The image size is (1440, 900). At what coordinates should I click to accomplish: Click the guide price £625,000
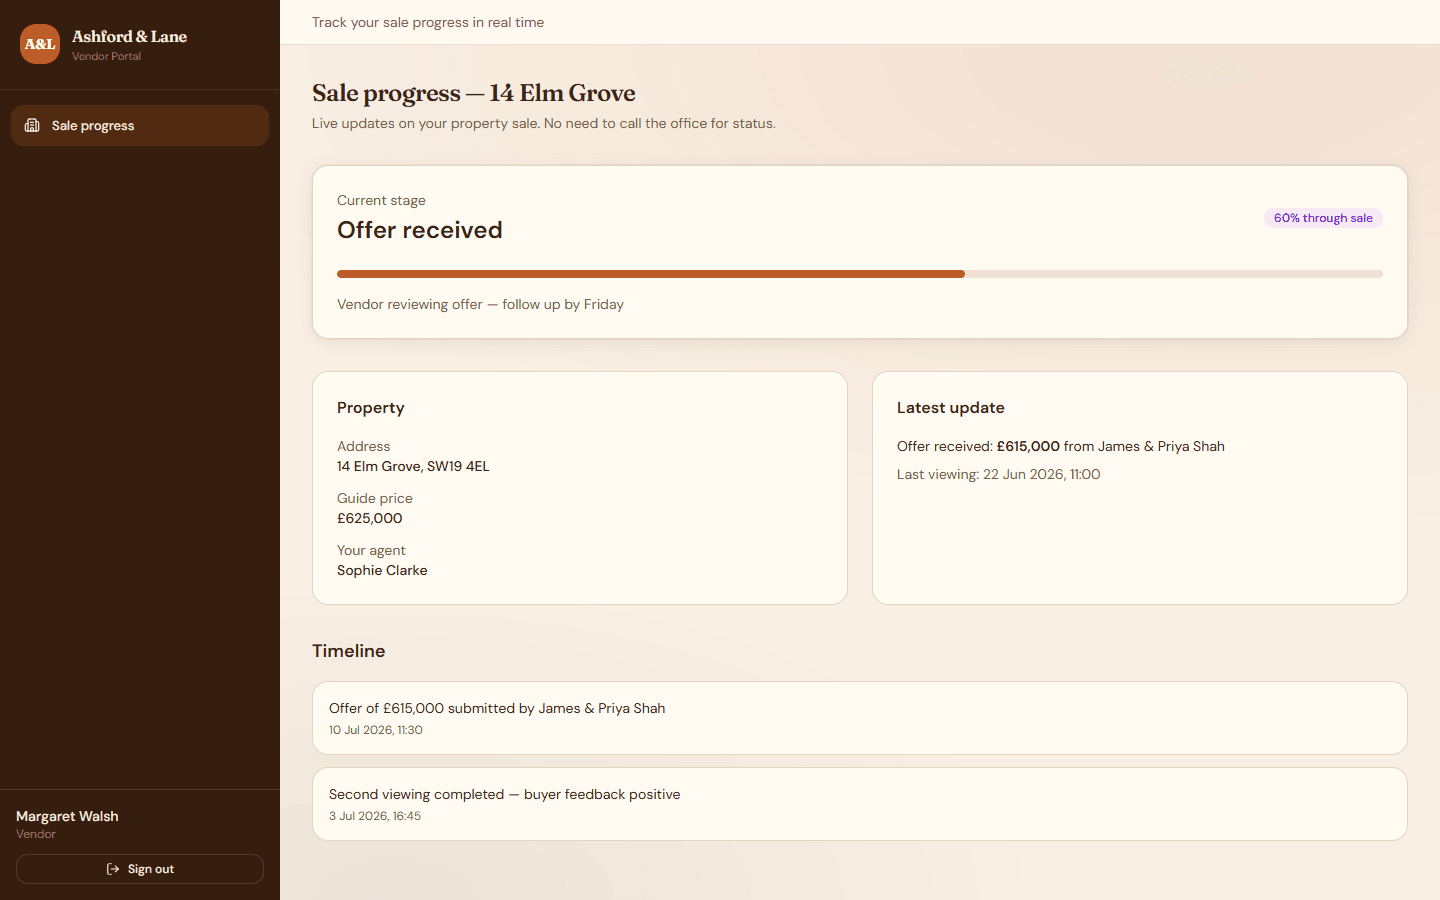point(370,518)
